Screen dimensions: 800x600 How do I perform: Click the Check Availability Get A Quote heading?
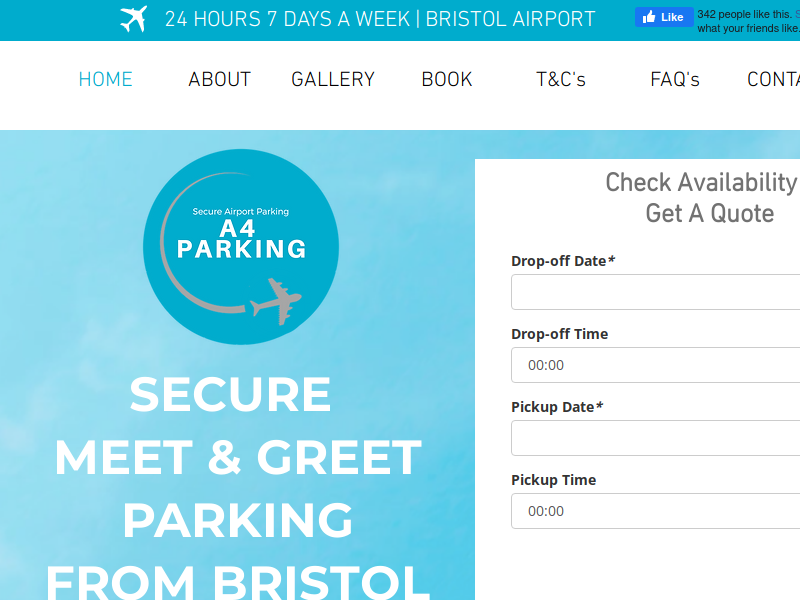tap(703, 198)
